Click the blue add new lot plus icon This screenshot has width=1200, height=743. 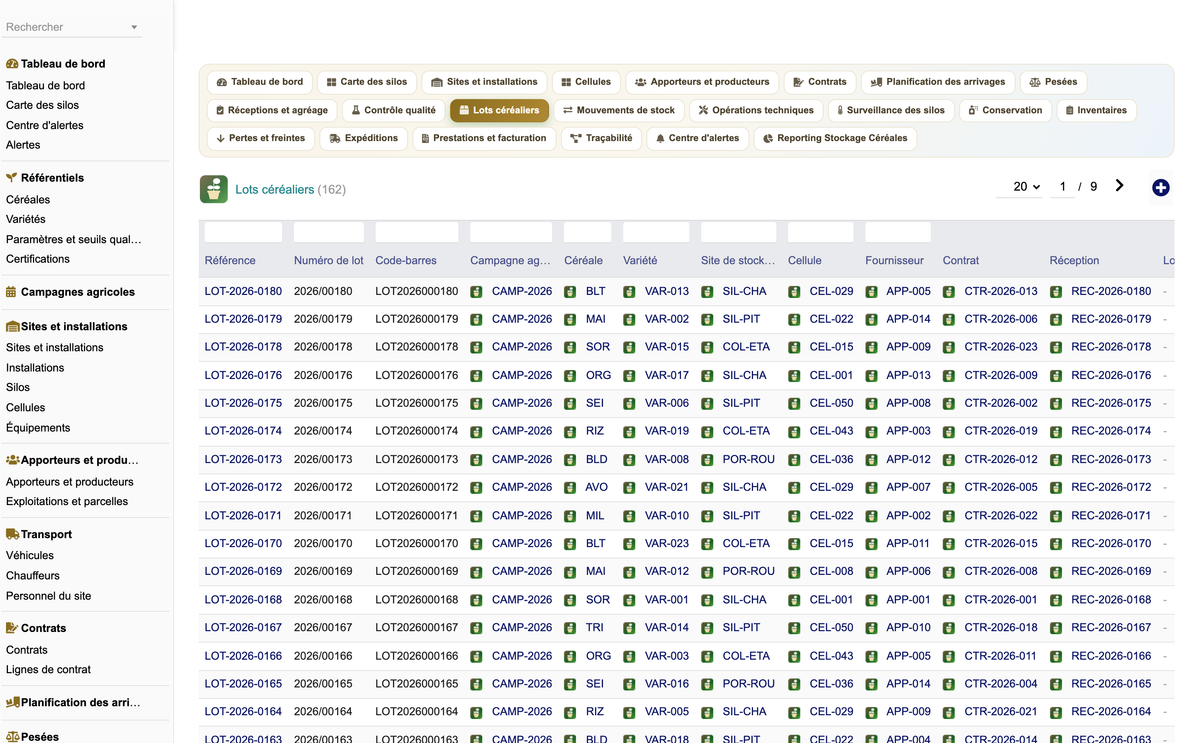click(1160, 188)
